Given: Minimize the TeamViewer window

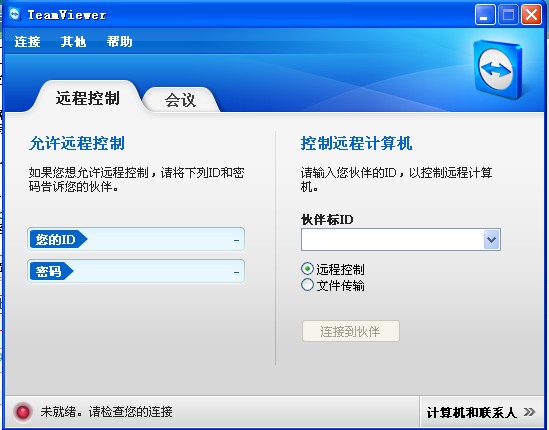Looking at the screenshot, I should 485,15.
